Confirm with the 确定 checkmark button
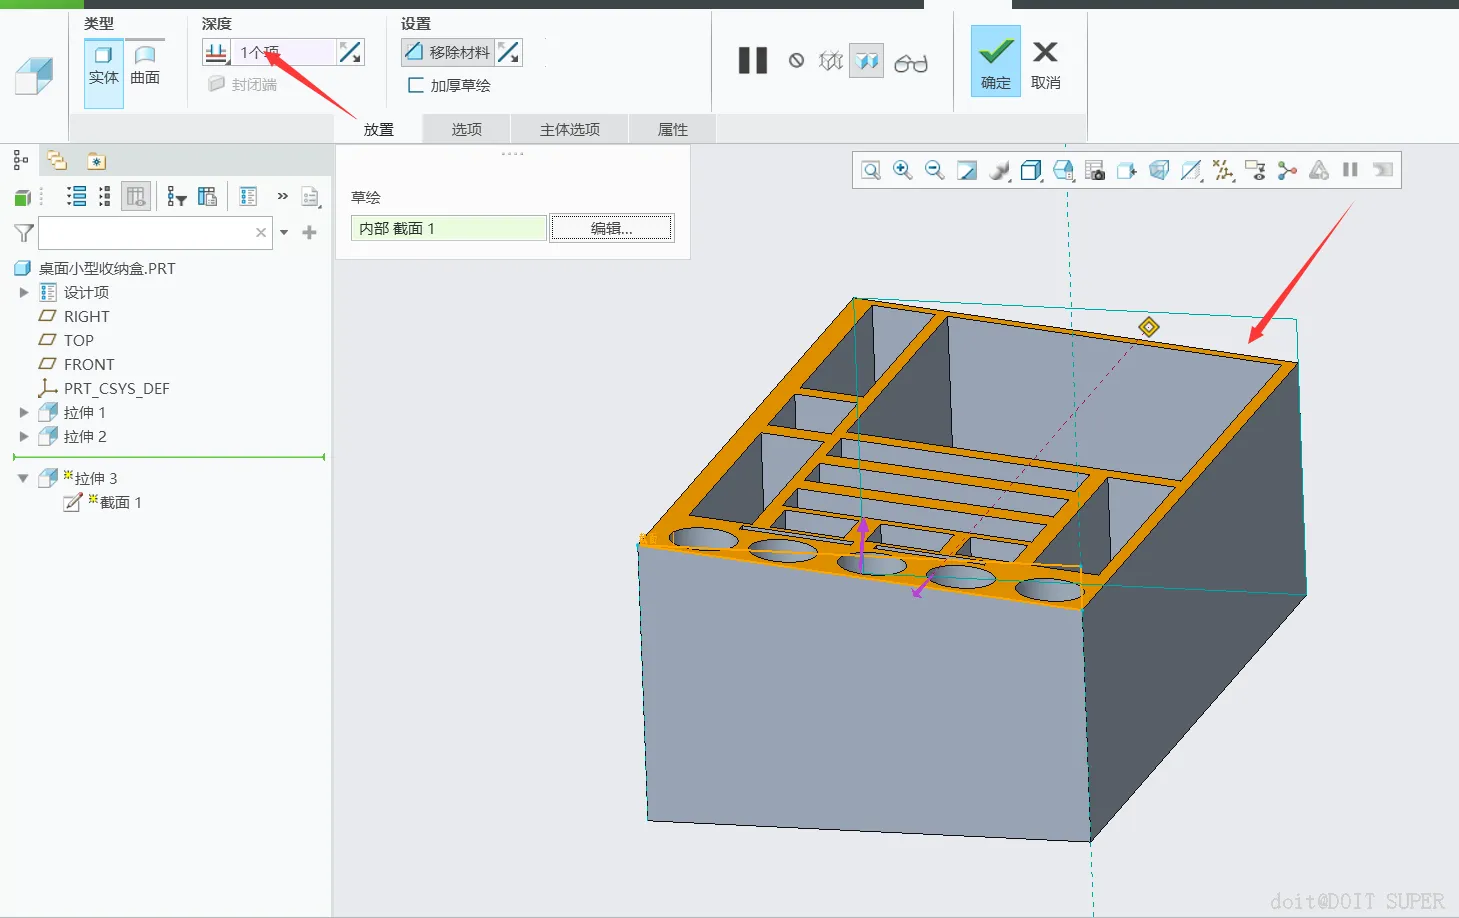The width and height of the screenshot is (1459, 918). [x=996, y=61]
